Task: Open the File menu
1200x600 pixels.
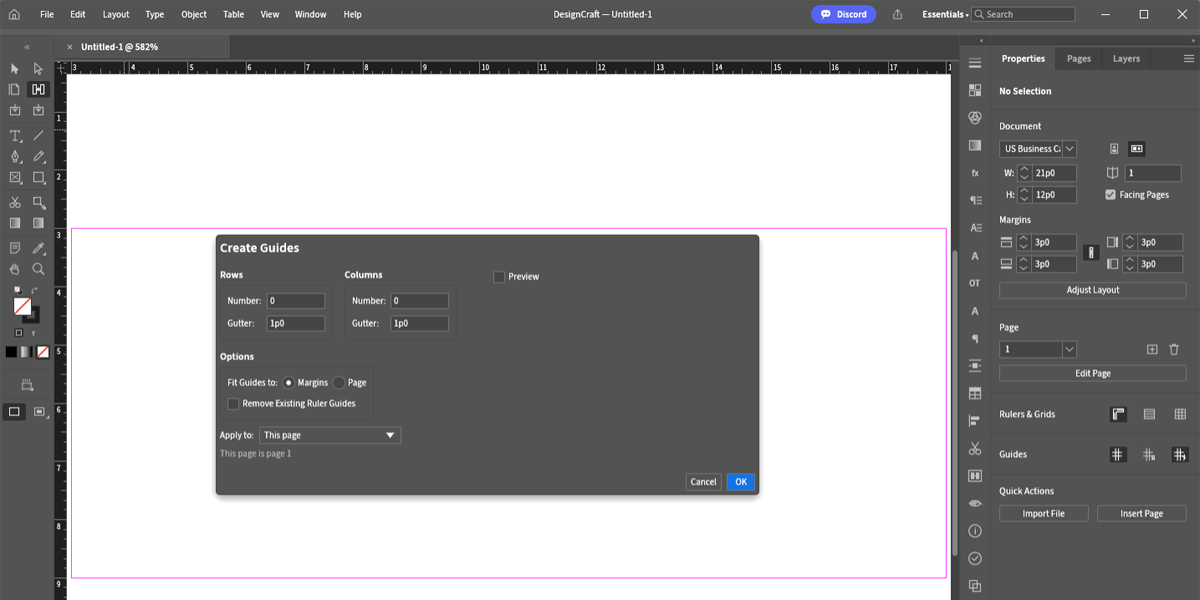Action: (47, 14)
